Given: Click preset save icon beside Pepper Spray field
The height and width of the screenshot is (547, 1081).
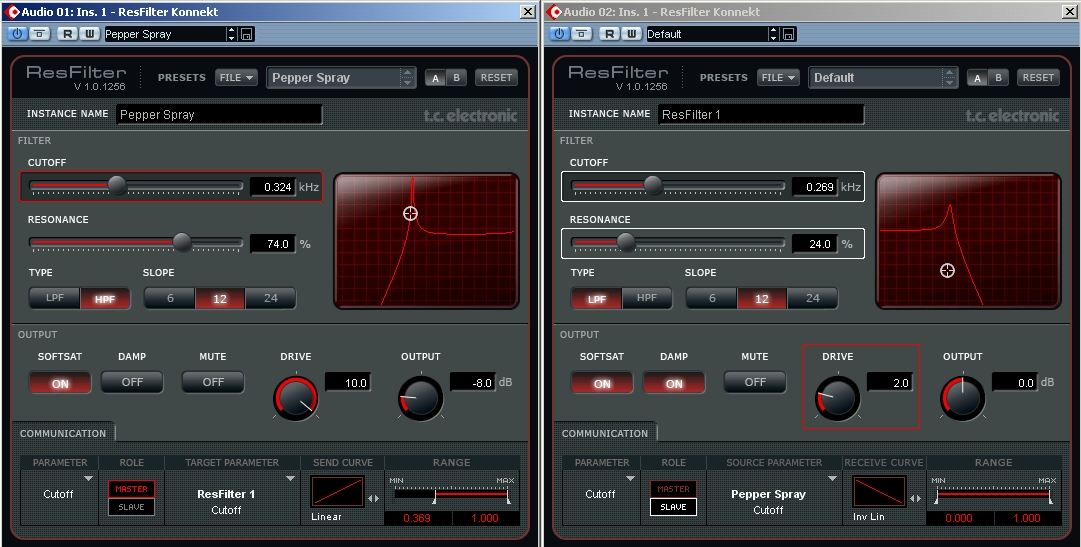Looking at the screenshot, I should point(247,34).
